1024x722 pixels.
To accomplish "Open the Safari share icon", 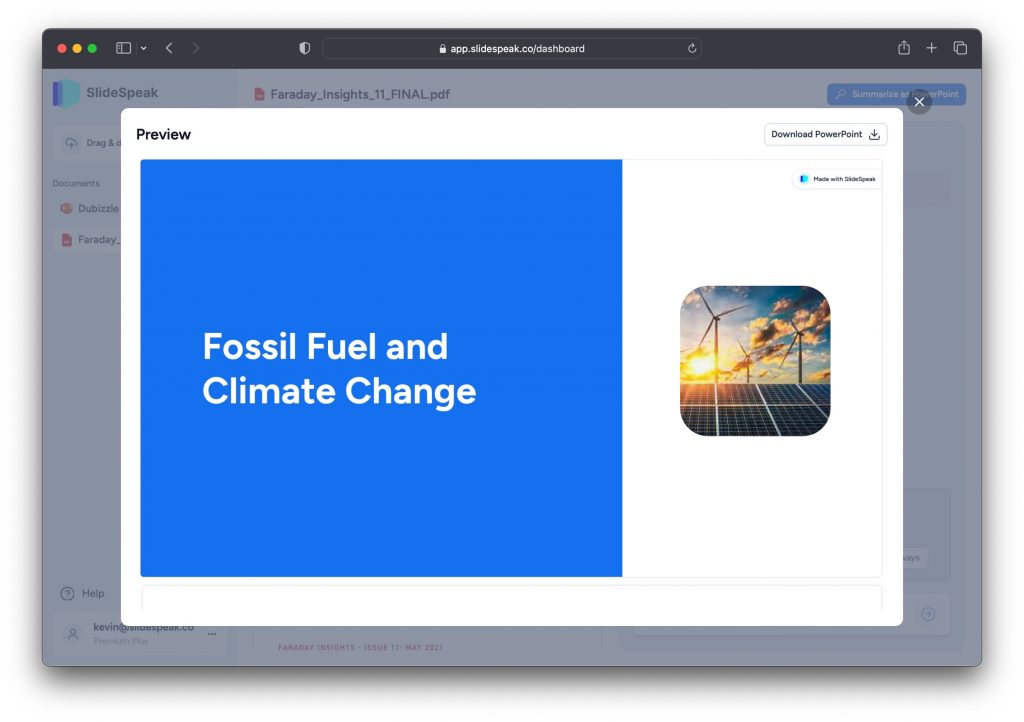I will pyautogui.click(x=904, y=48).
